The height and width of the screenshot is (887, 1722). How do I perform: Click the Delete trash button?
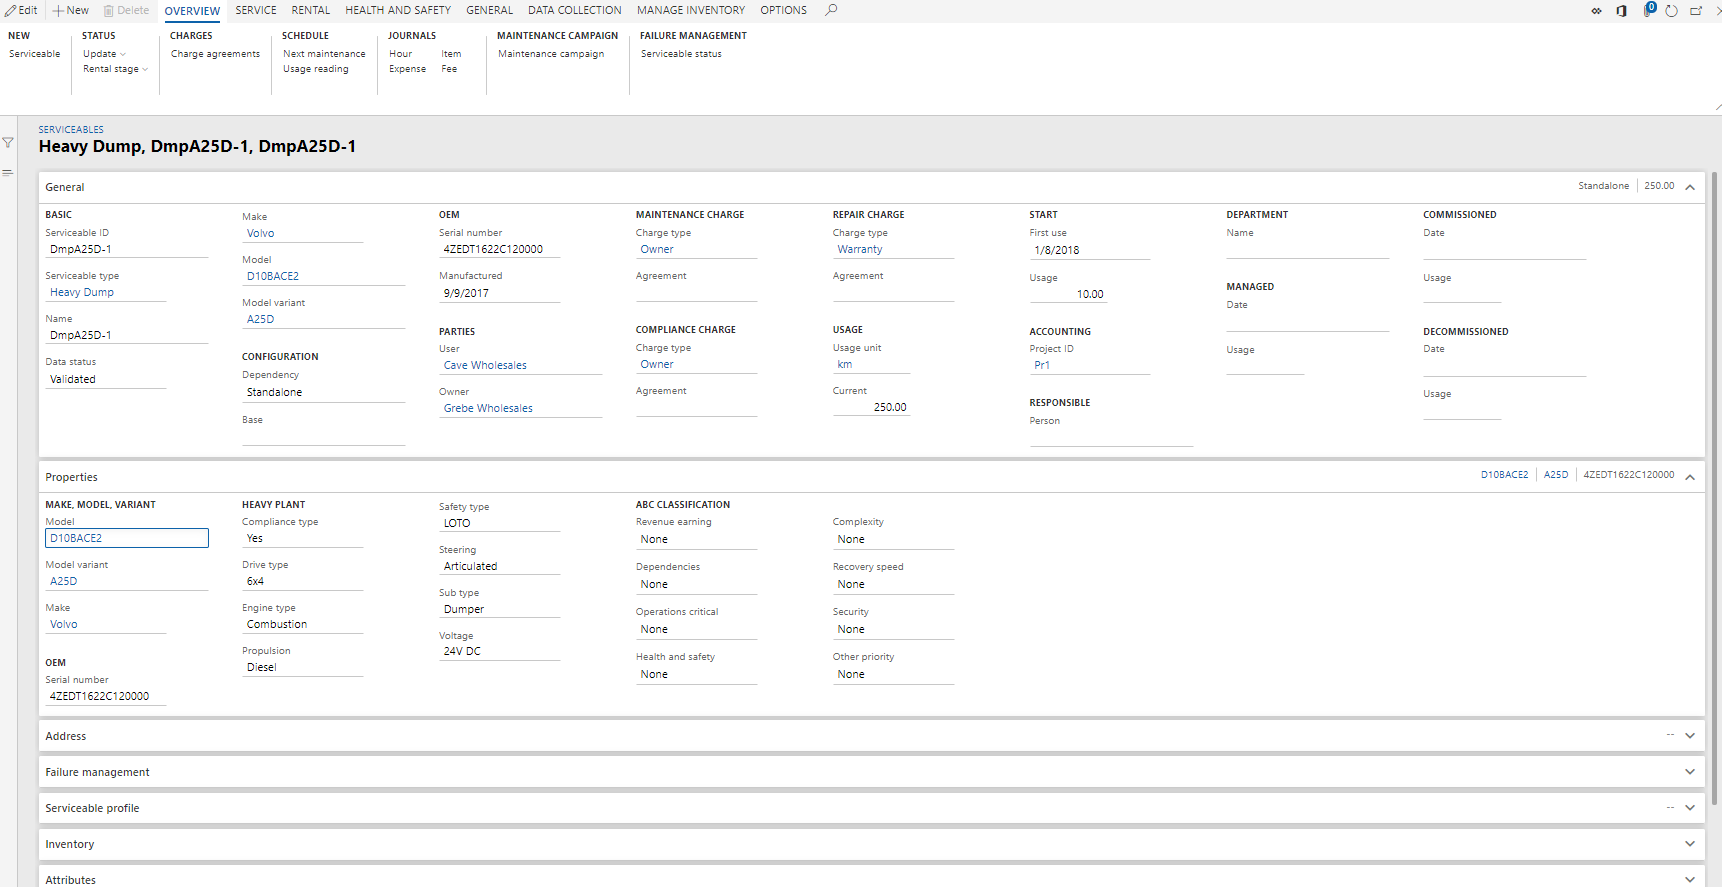pos(126,10)
